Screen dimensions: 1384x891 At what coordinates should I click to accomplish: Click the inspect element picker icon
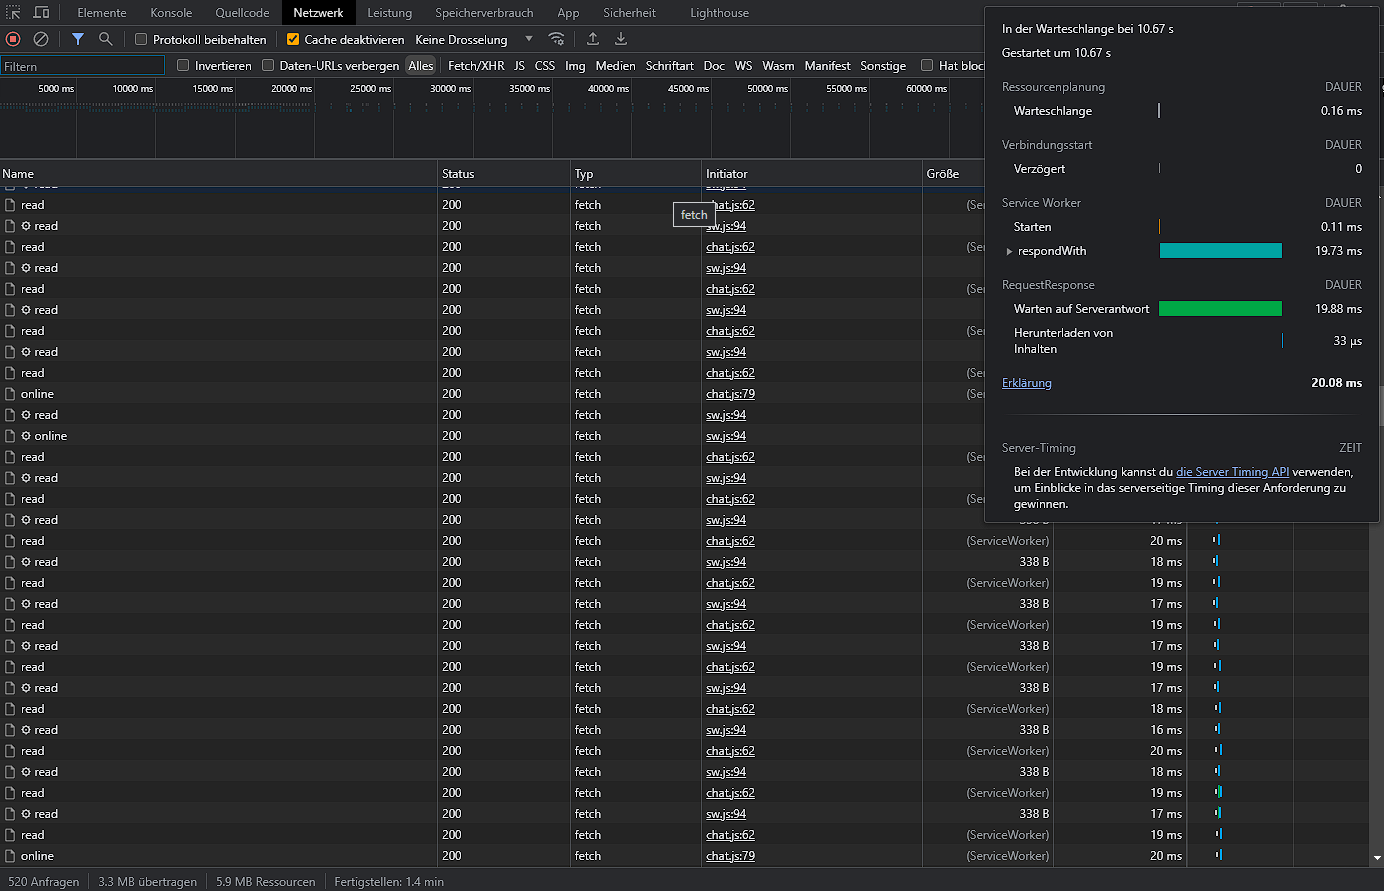coord(14,13)
